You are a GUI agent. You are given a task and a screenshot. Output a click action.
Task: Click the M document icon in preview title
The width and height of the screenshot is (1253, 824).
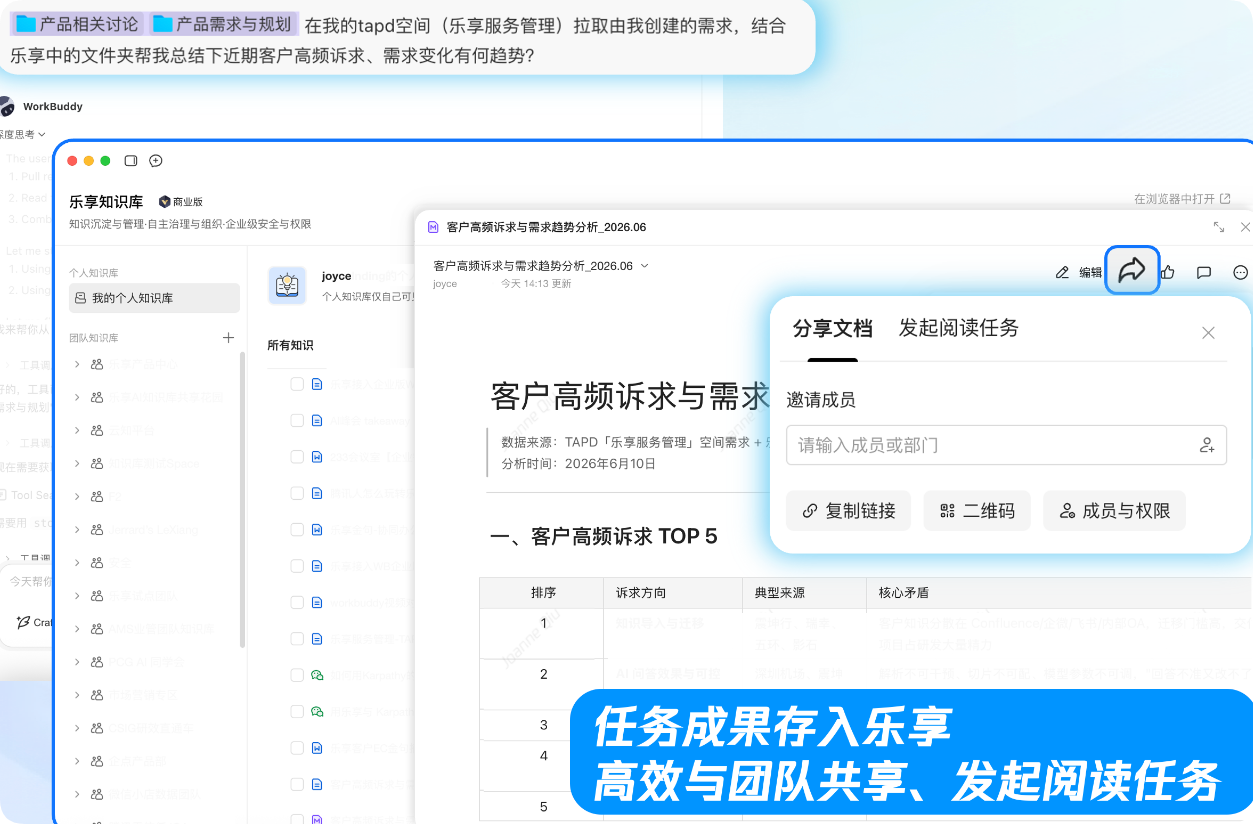433,227
